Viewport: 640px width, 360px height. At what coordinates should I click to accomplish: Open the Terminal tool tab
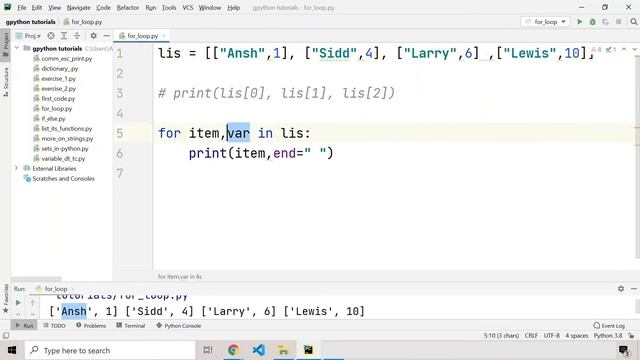pos(131,325)
